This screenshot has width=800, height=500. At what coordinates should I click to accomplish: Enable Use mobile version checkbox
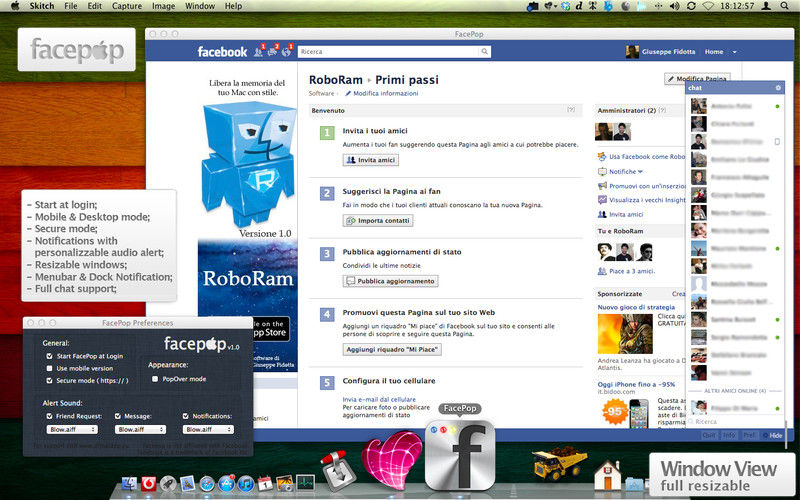(49, 368)
